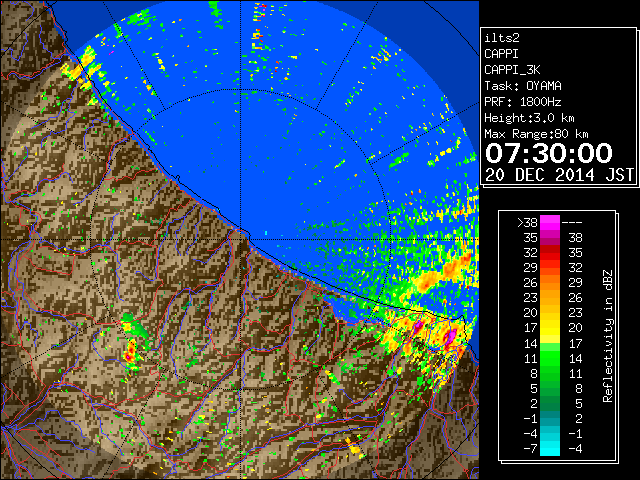Click the 'ilts2' label in info box

click(502, 38)
